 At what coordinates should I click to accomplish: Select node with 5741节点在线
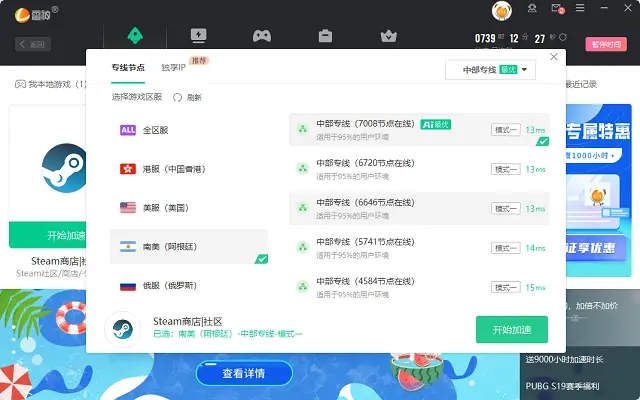(419, 248)
